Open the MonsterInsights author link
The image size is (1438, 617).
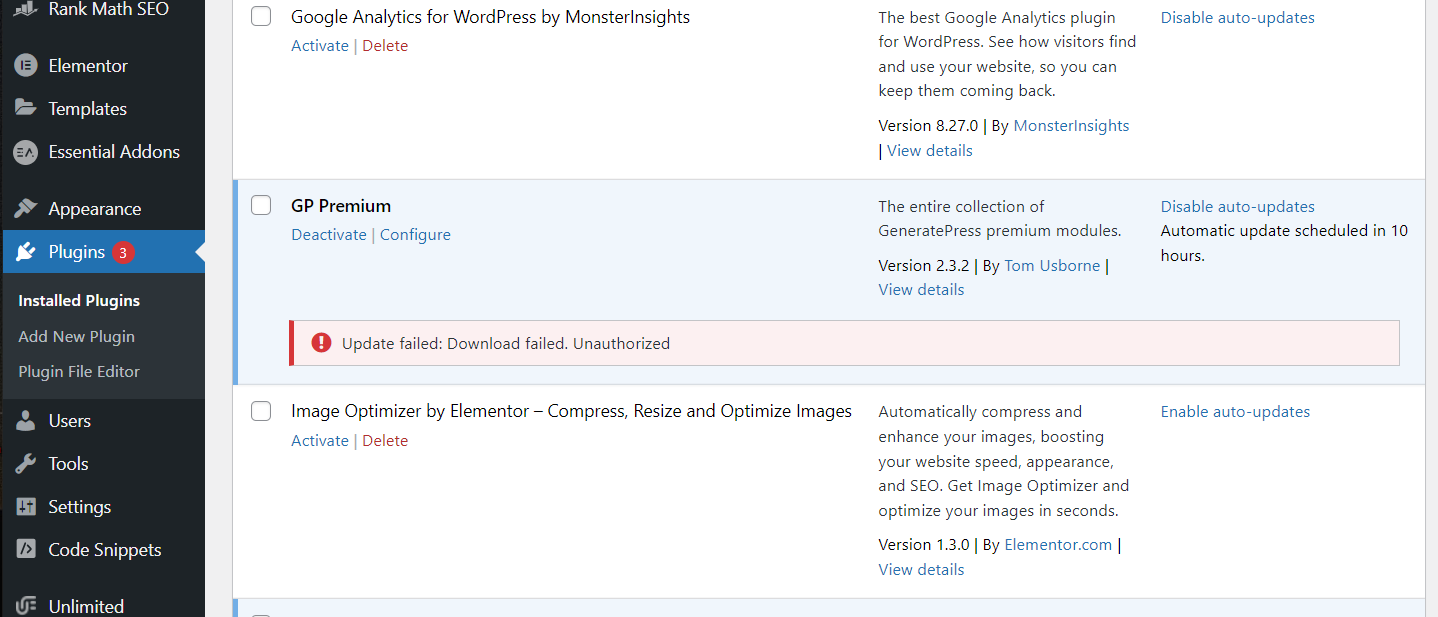tap(1071, 126)
